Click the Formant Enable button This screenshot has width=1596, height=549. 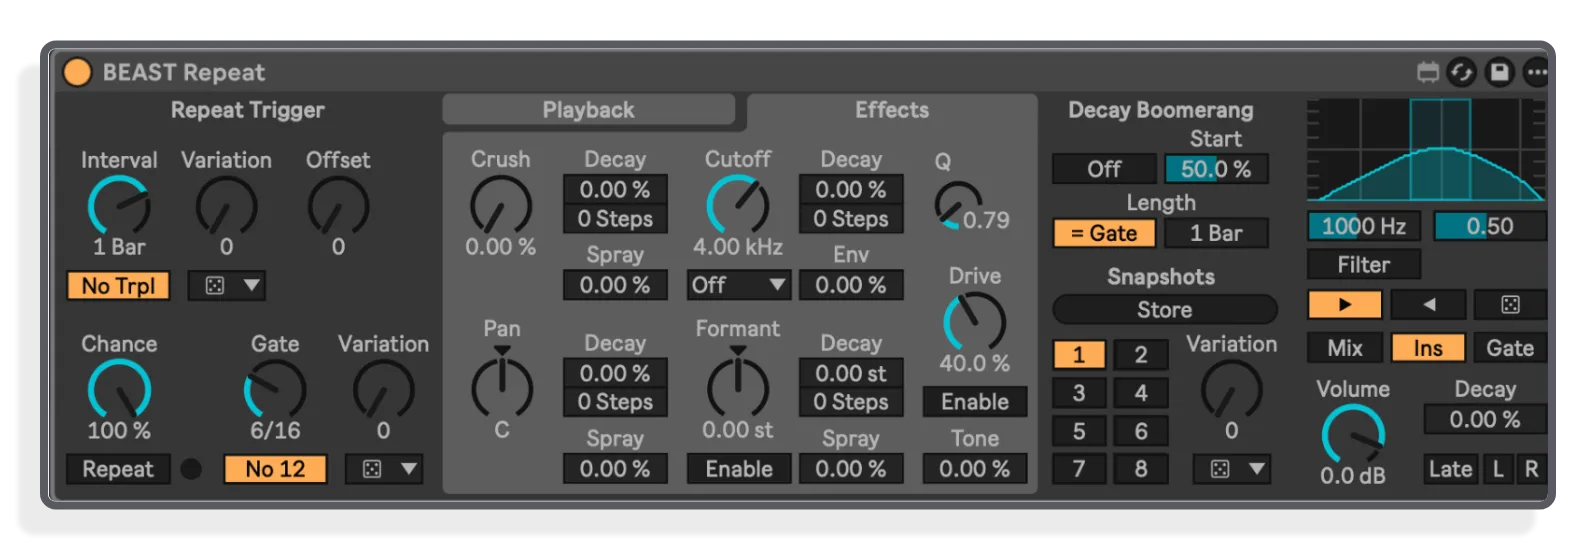click(x=739, y=469)
